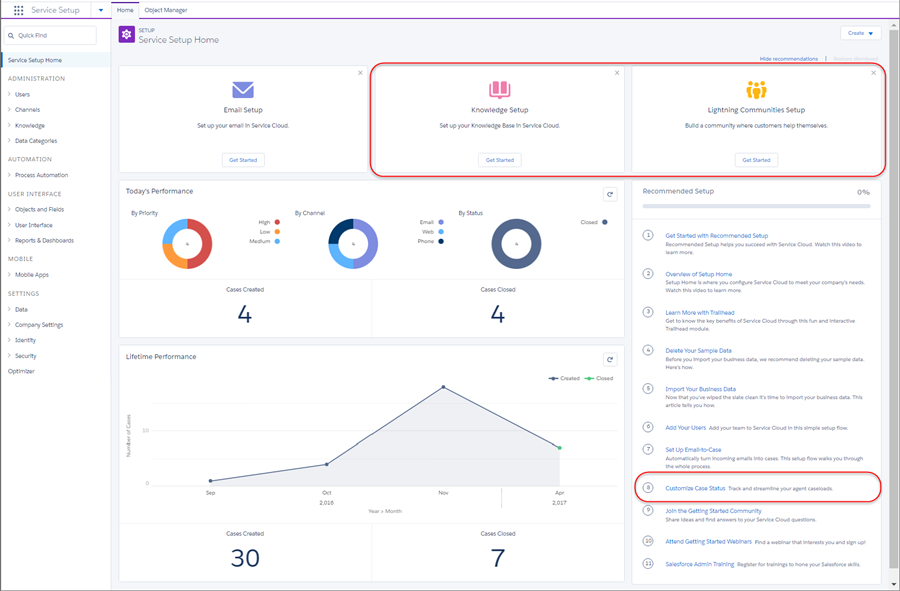900x591 pixels.
Task: Open the Customize Case Status link
Action: tap(695, 488)
